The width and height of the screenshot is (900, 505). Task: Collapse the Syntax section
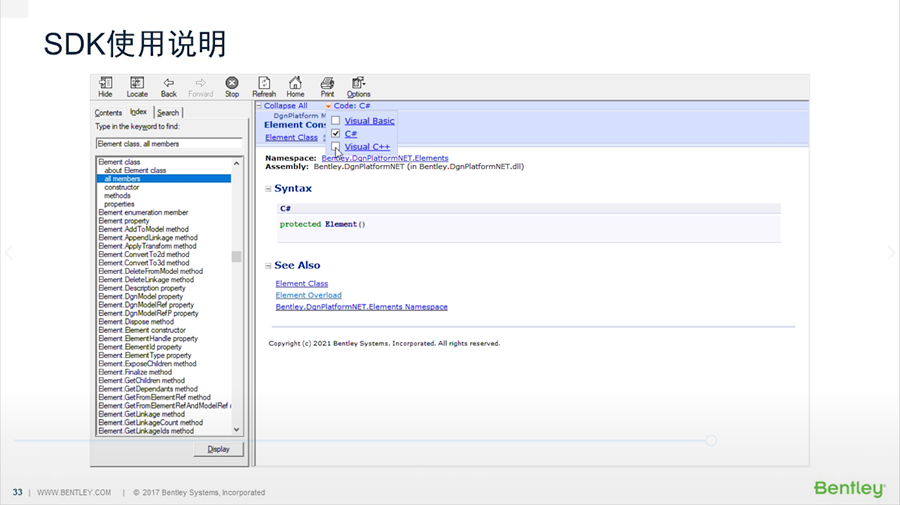[268, 189]
